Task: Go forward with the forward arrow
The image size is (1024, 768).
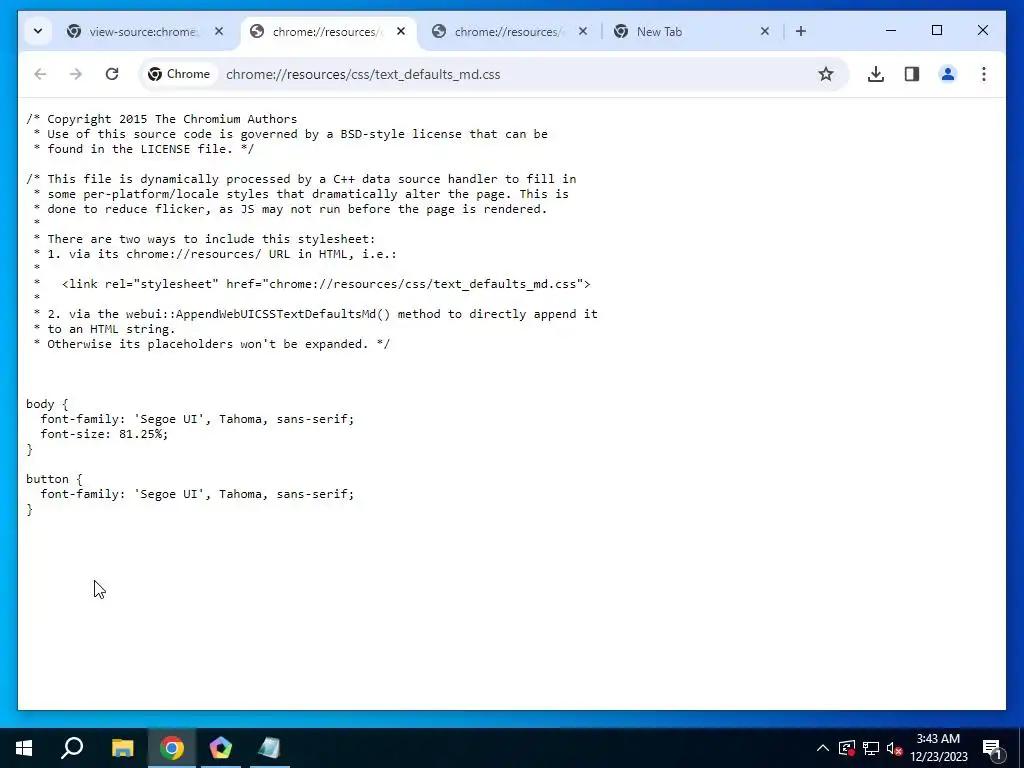Action: point(76,74)
